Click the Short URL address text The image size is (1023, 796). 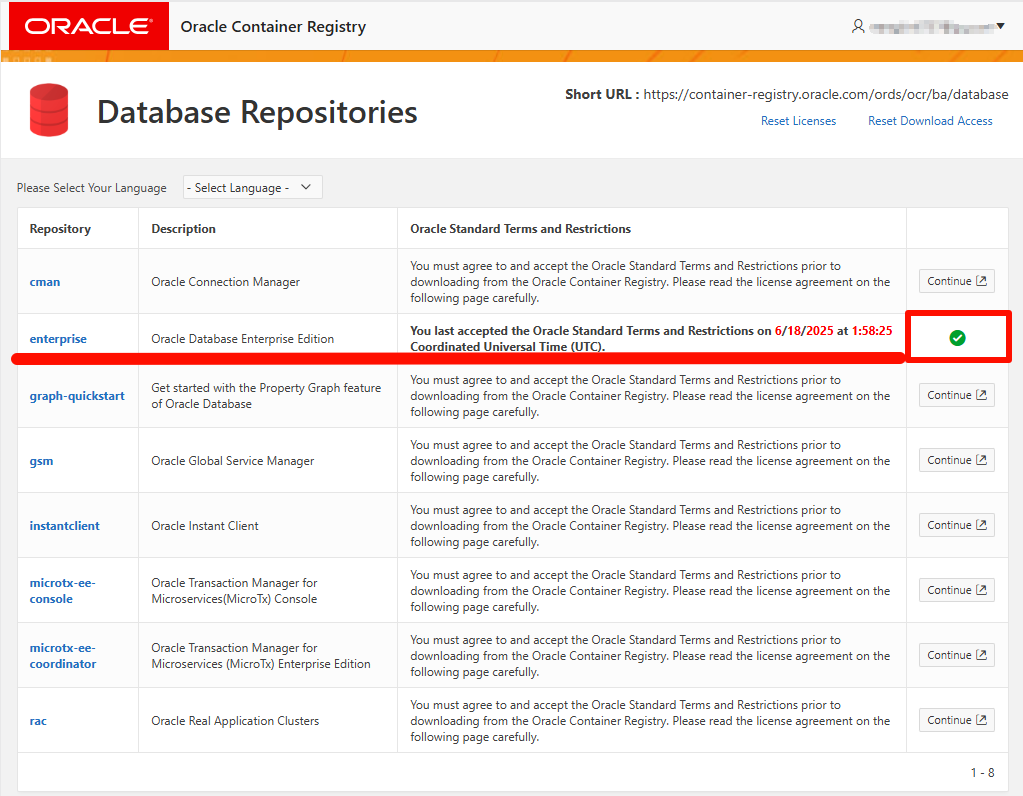(826, 95)
